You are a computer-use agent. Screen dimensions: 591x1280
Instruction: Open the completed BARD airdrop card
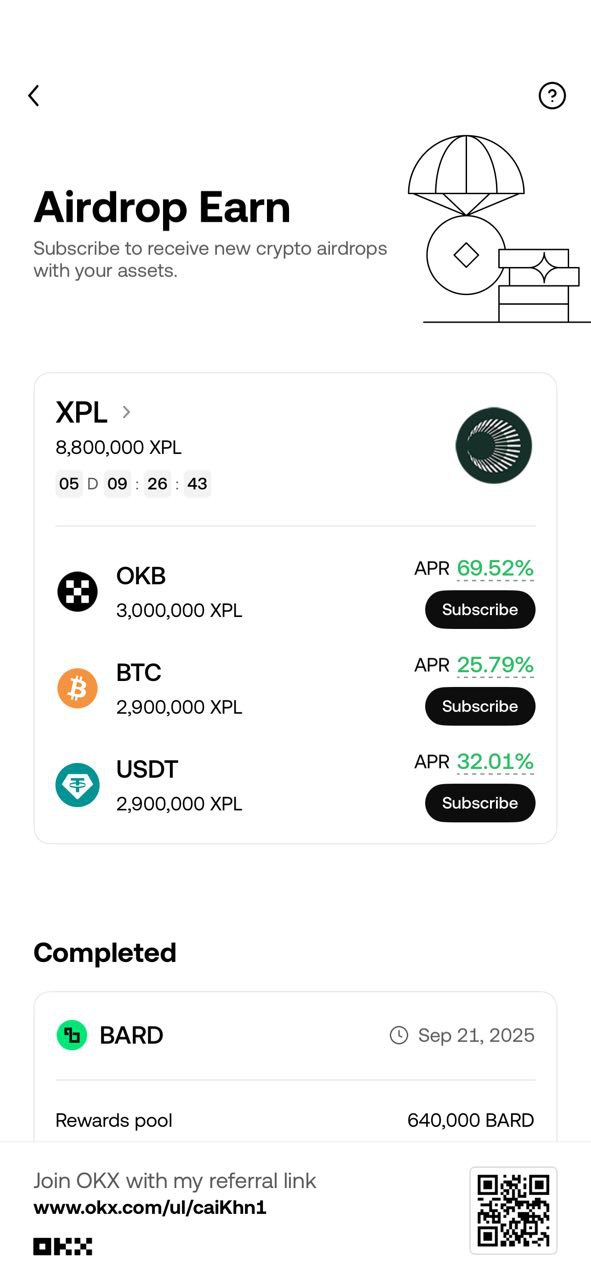pos(295,1067)
